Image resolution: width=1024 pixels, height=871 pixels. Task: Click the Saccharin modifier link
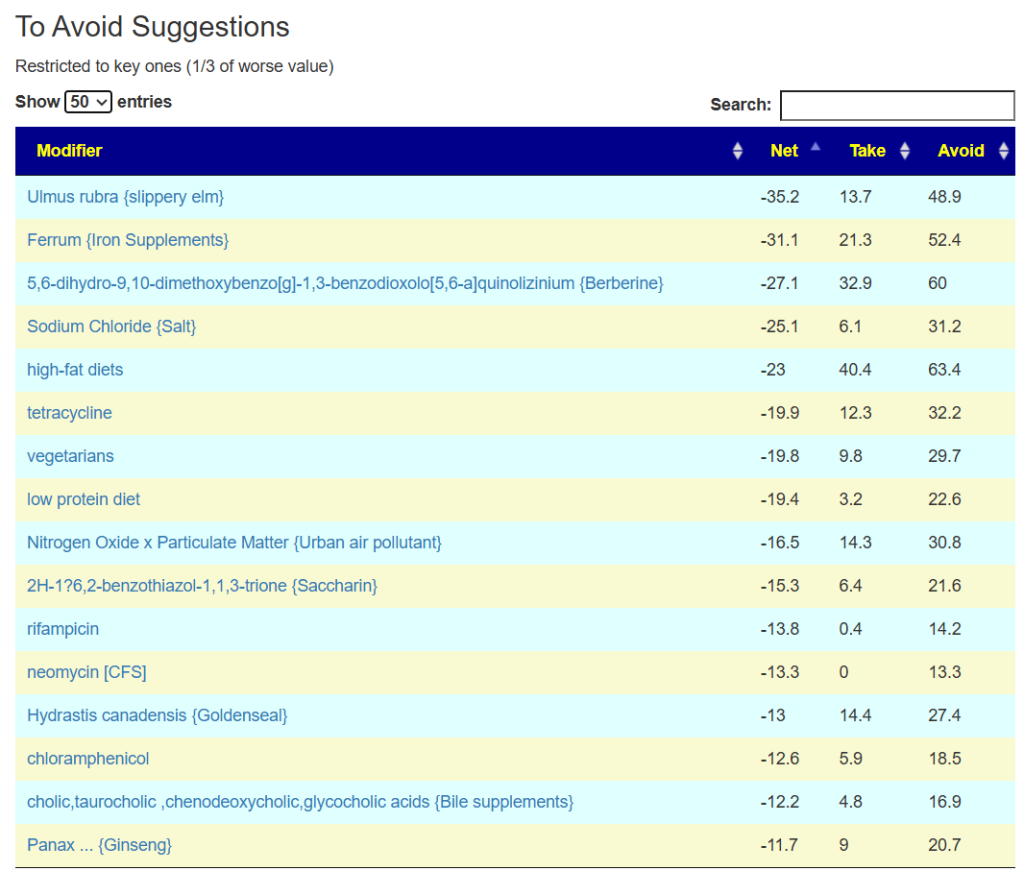tap(202, 585)
